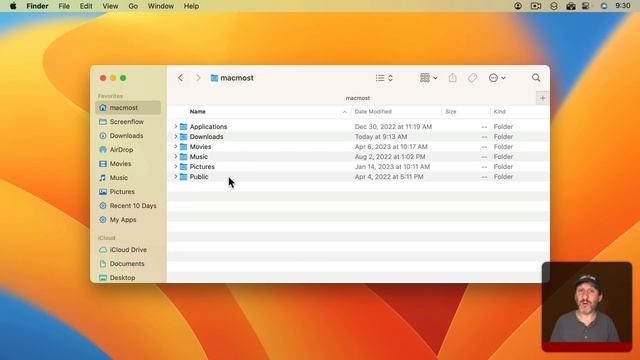Screen dimensions: 640x360
Task: Click the Share toolbar icon
Action: (x=453, y=78)
